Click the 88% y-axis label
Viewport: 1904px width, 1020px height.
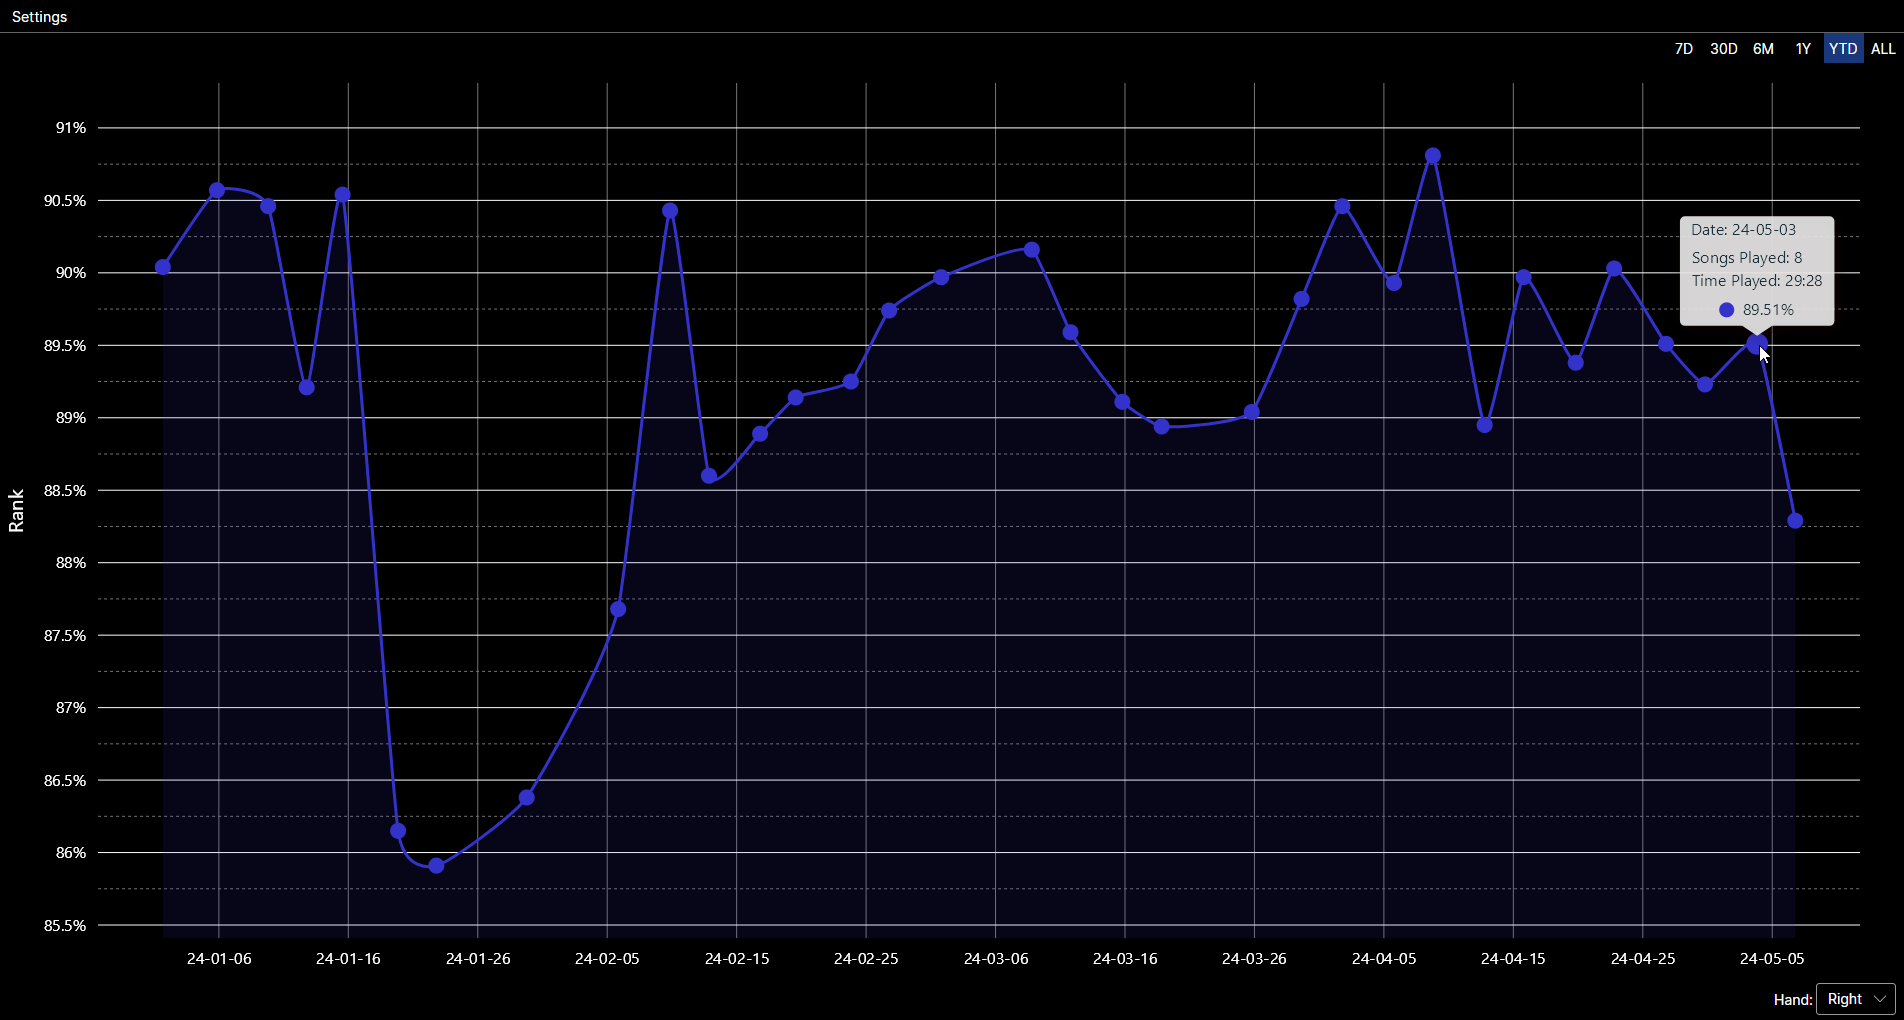pos(71,563)
